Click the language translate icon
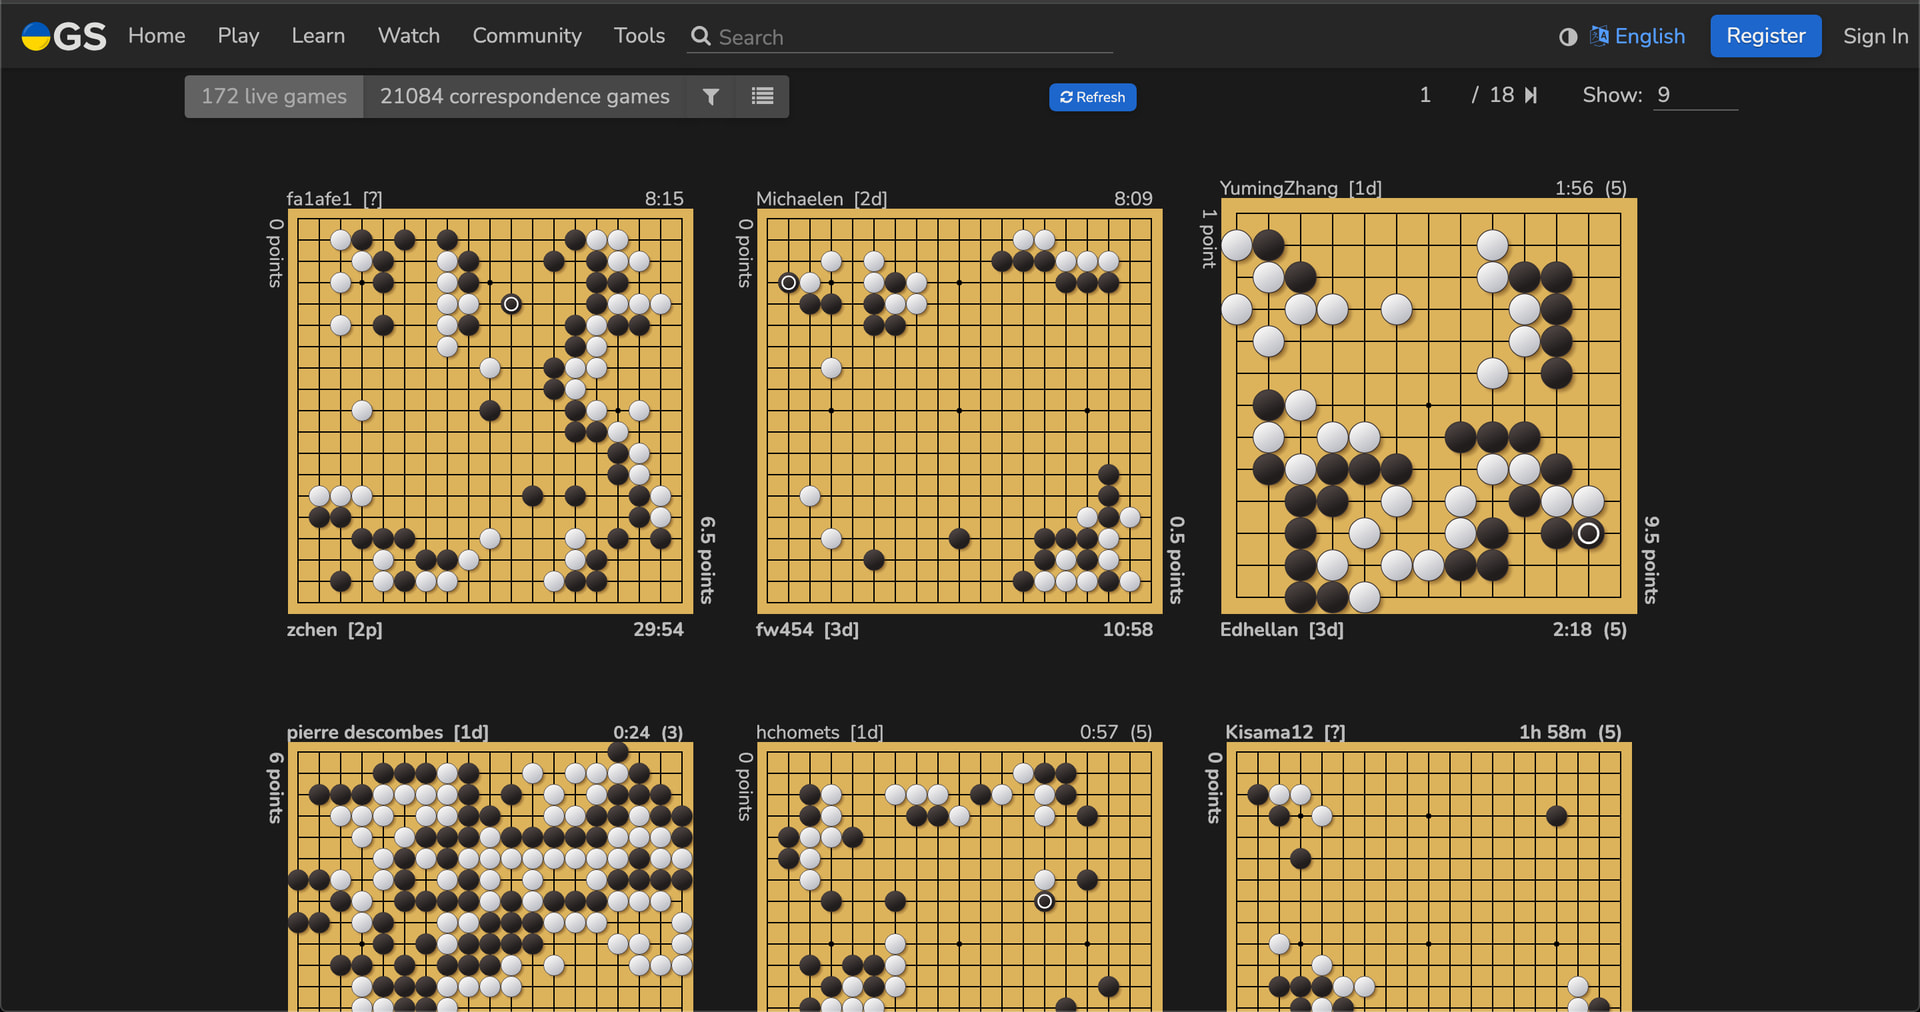The height and width of the screenshot is (1012, 1920). [1599, 36]
